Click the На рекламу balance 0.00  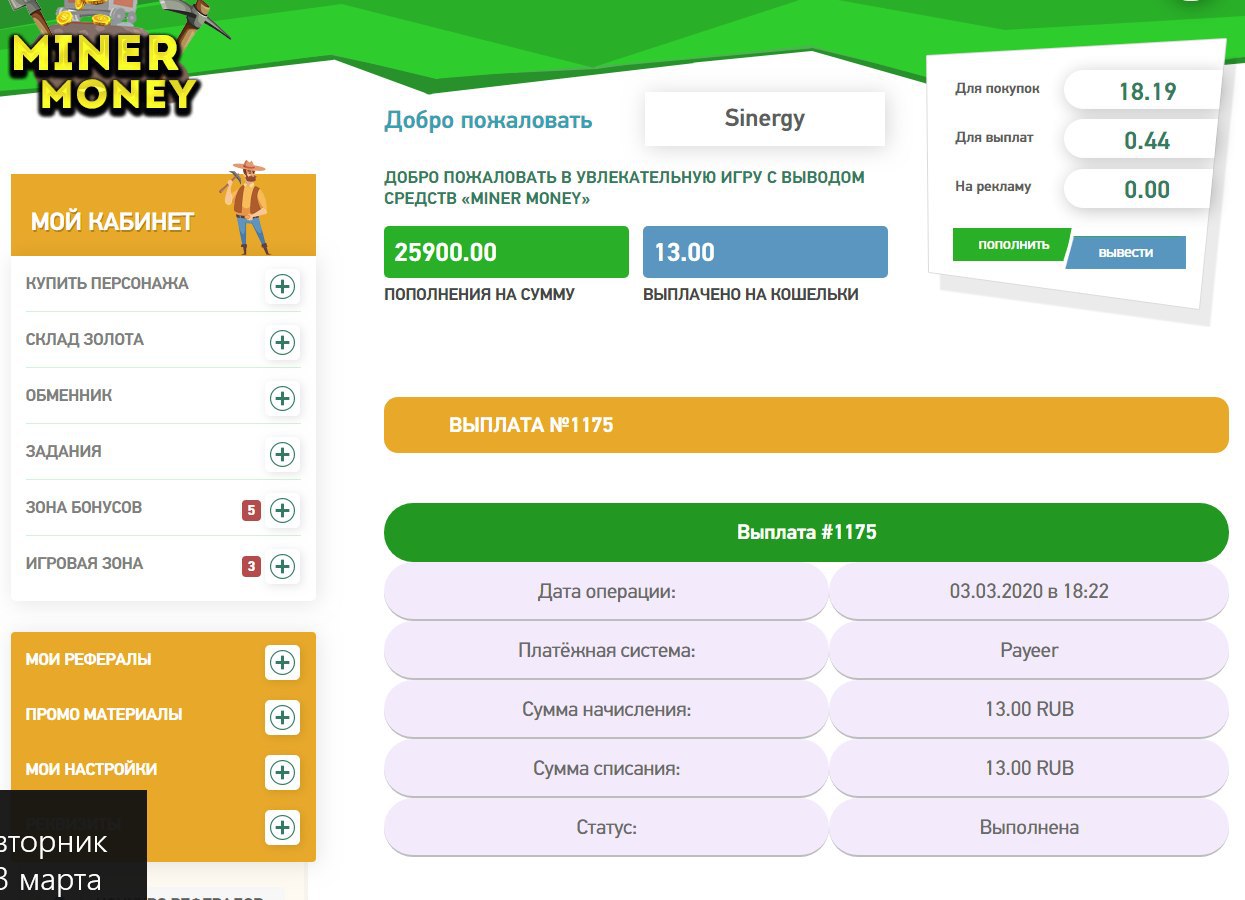click(1146, 189)
